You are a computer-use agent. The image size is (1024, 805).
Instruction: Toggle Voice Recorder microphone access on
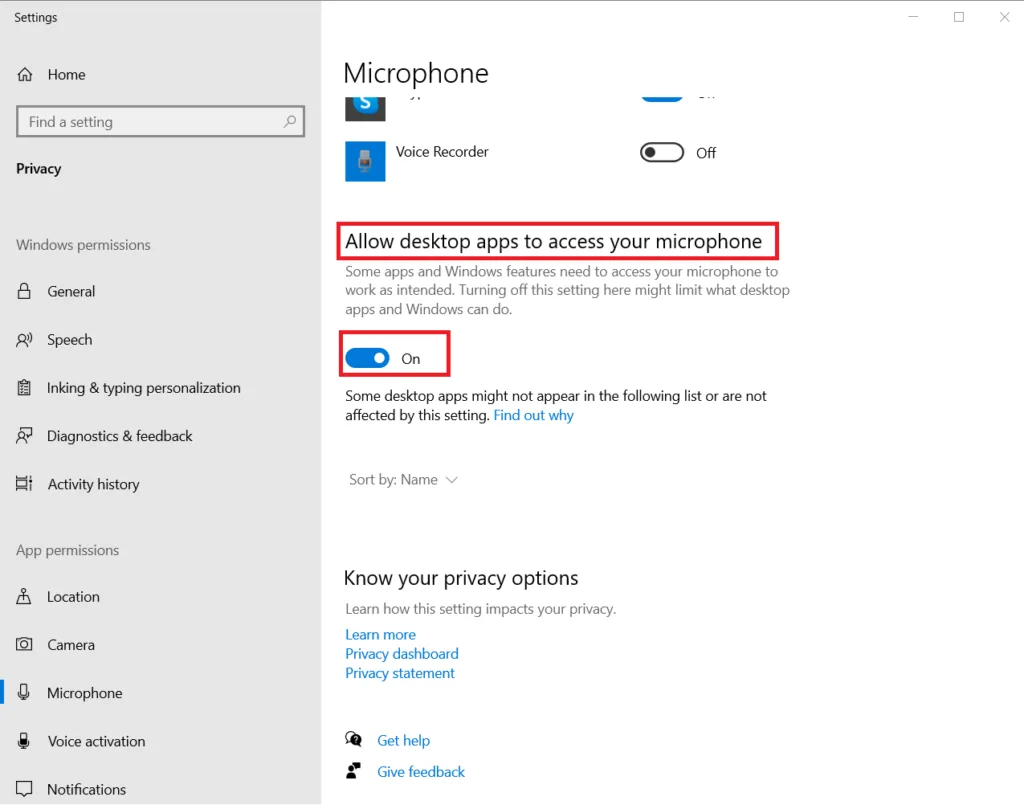(661, 152)
